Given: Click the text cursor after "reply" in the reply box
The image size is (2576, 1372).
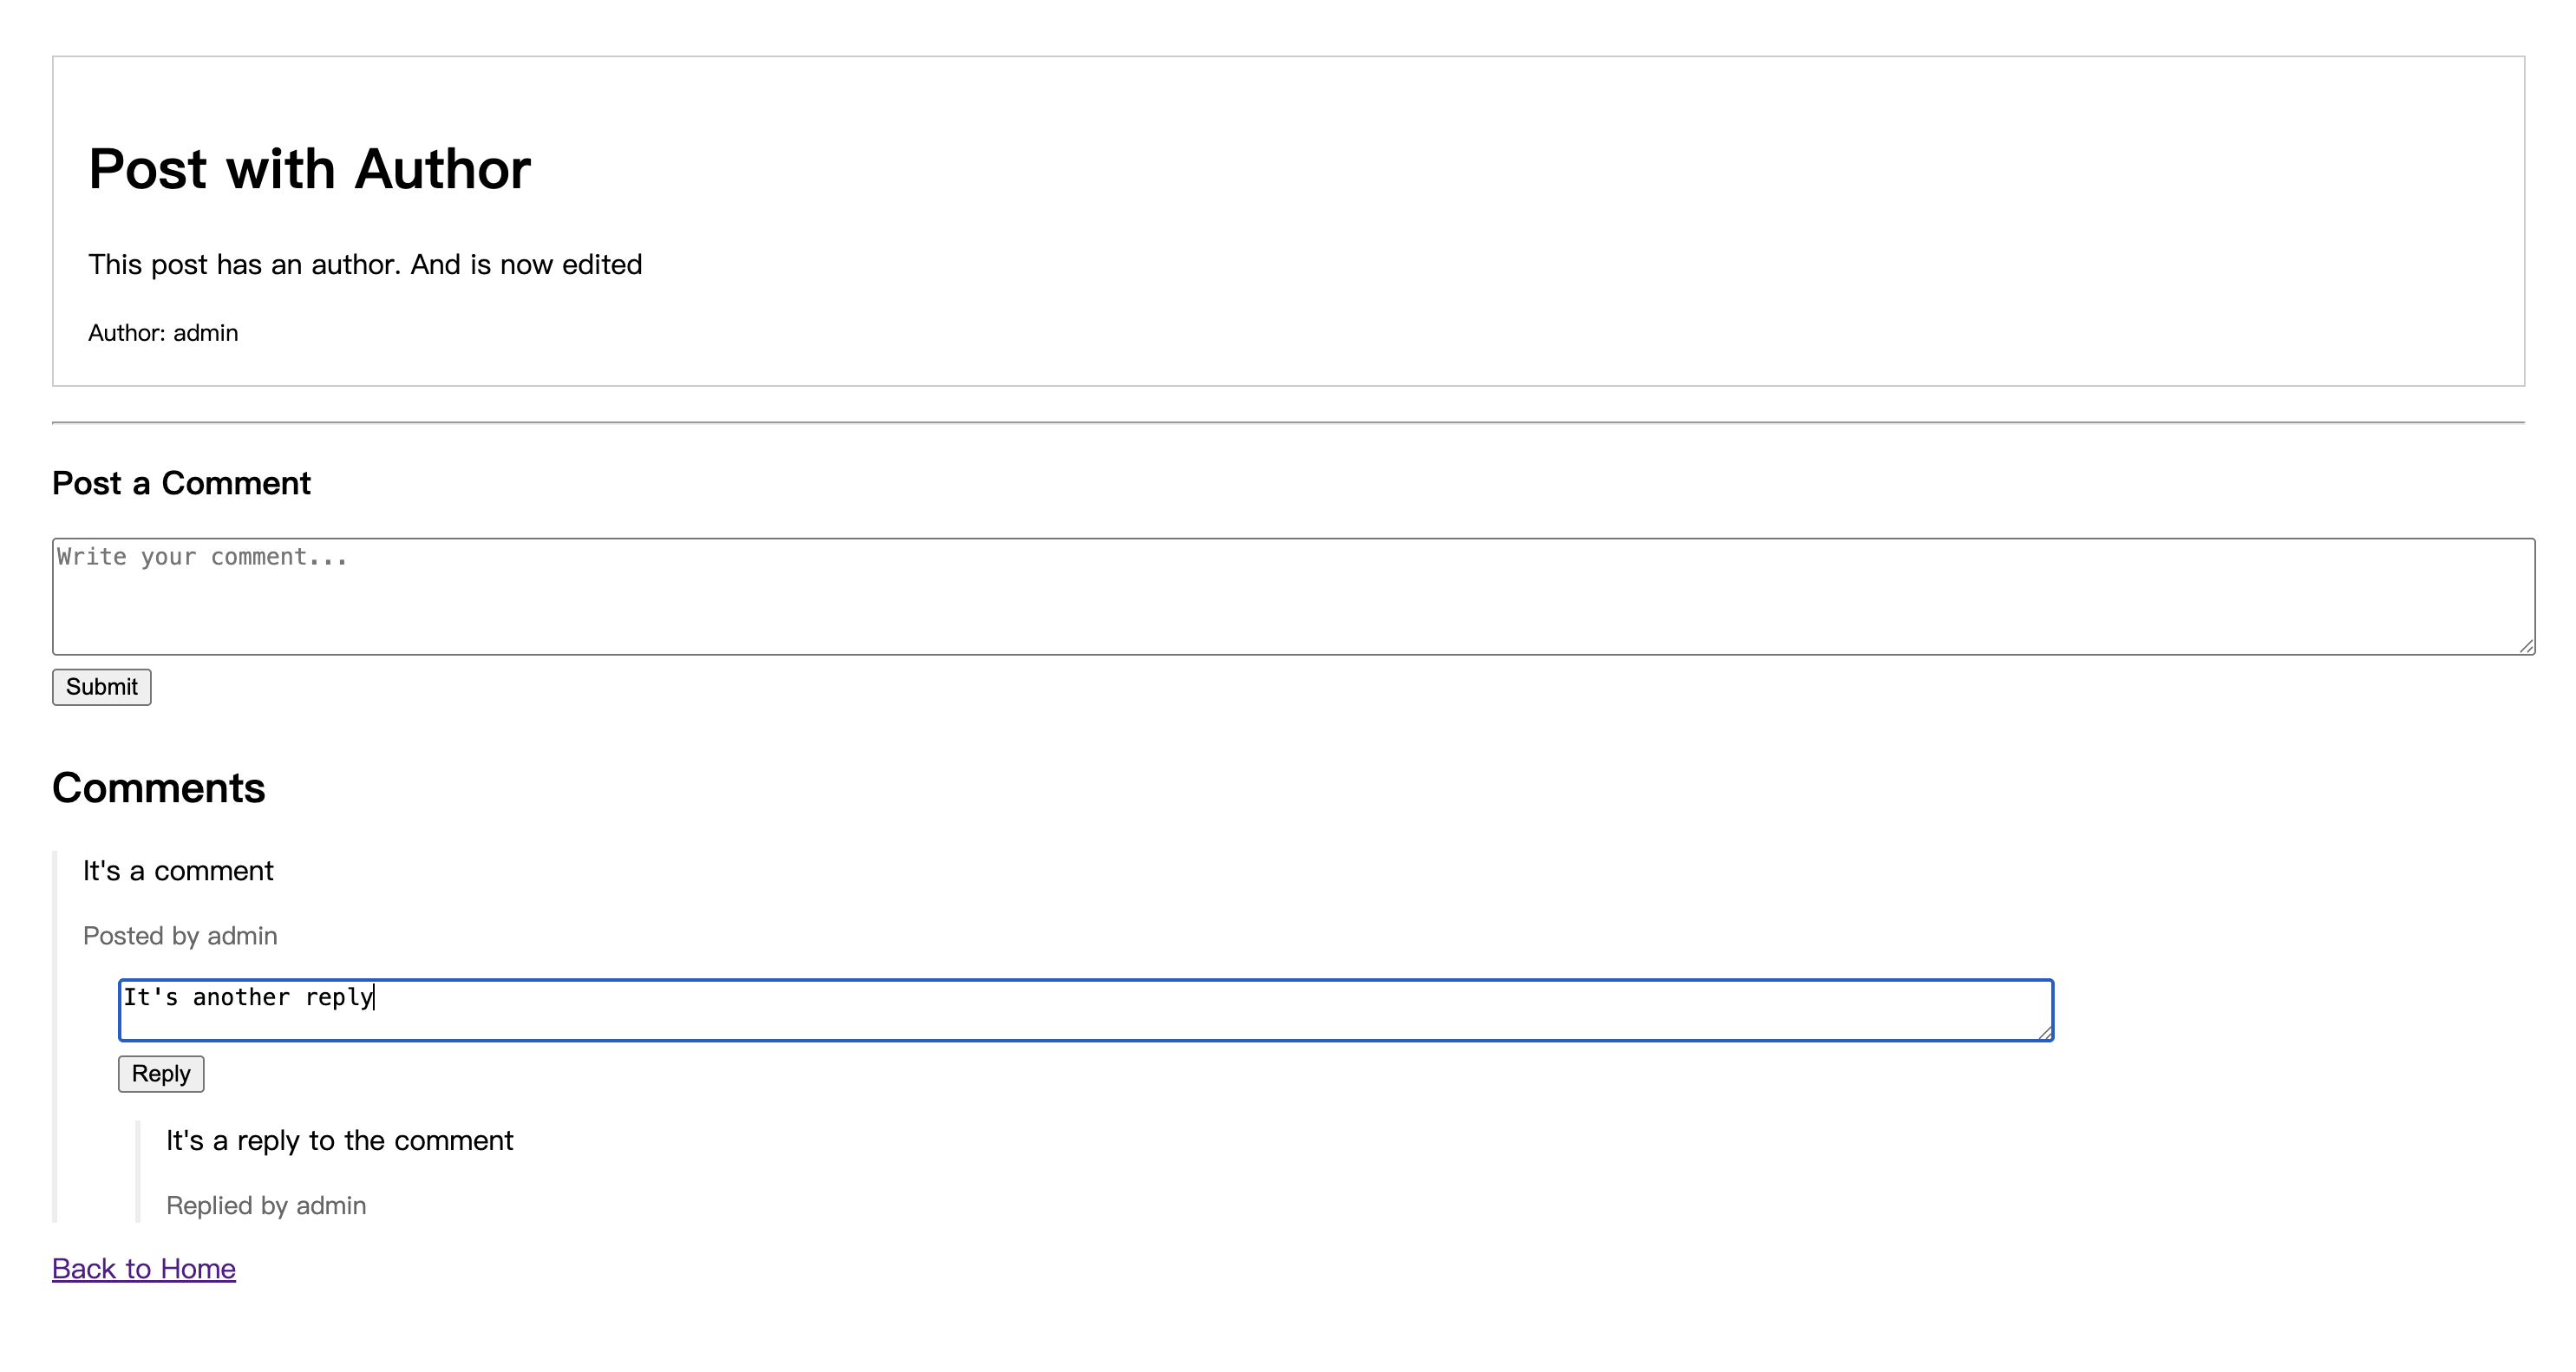Looking at the screenshot, I should (x=374, y=997).
